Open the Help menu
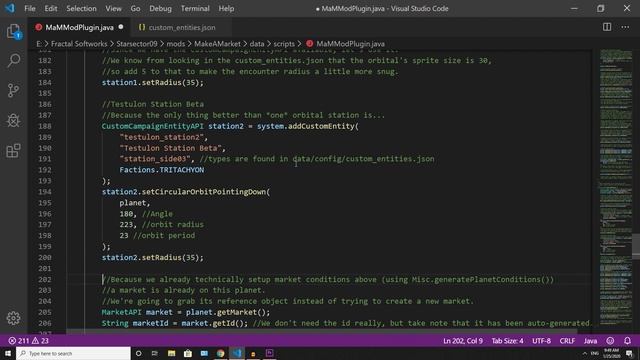The height and width of the screenshot is (360, 640). click(226, 8)
